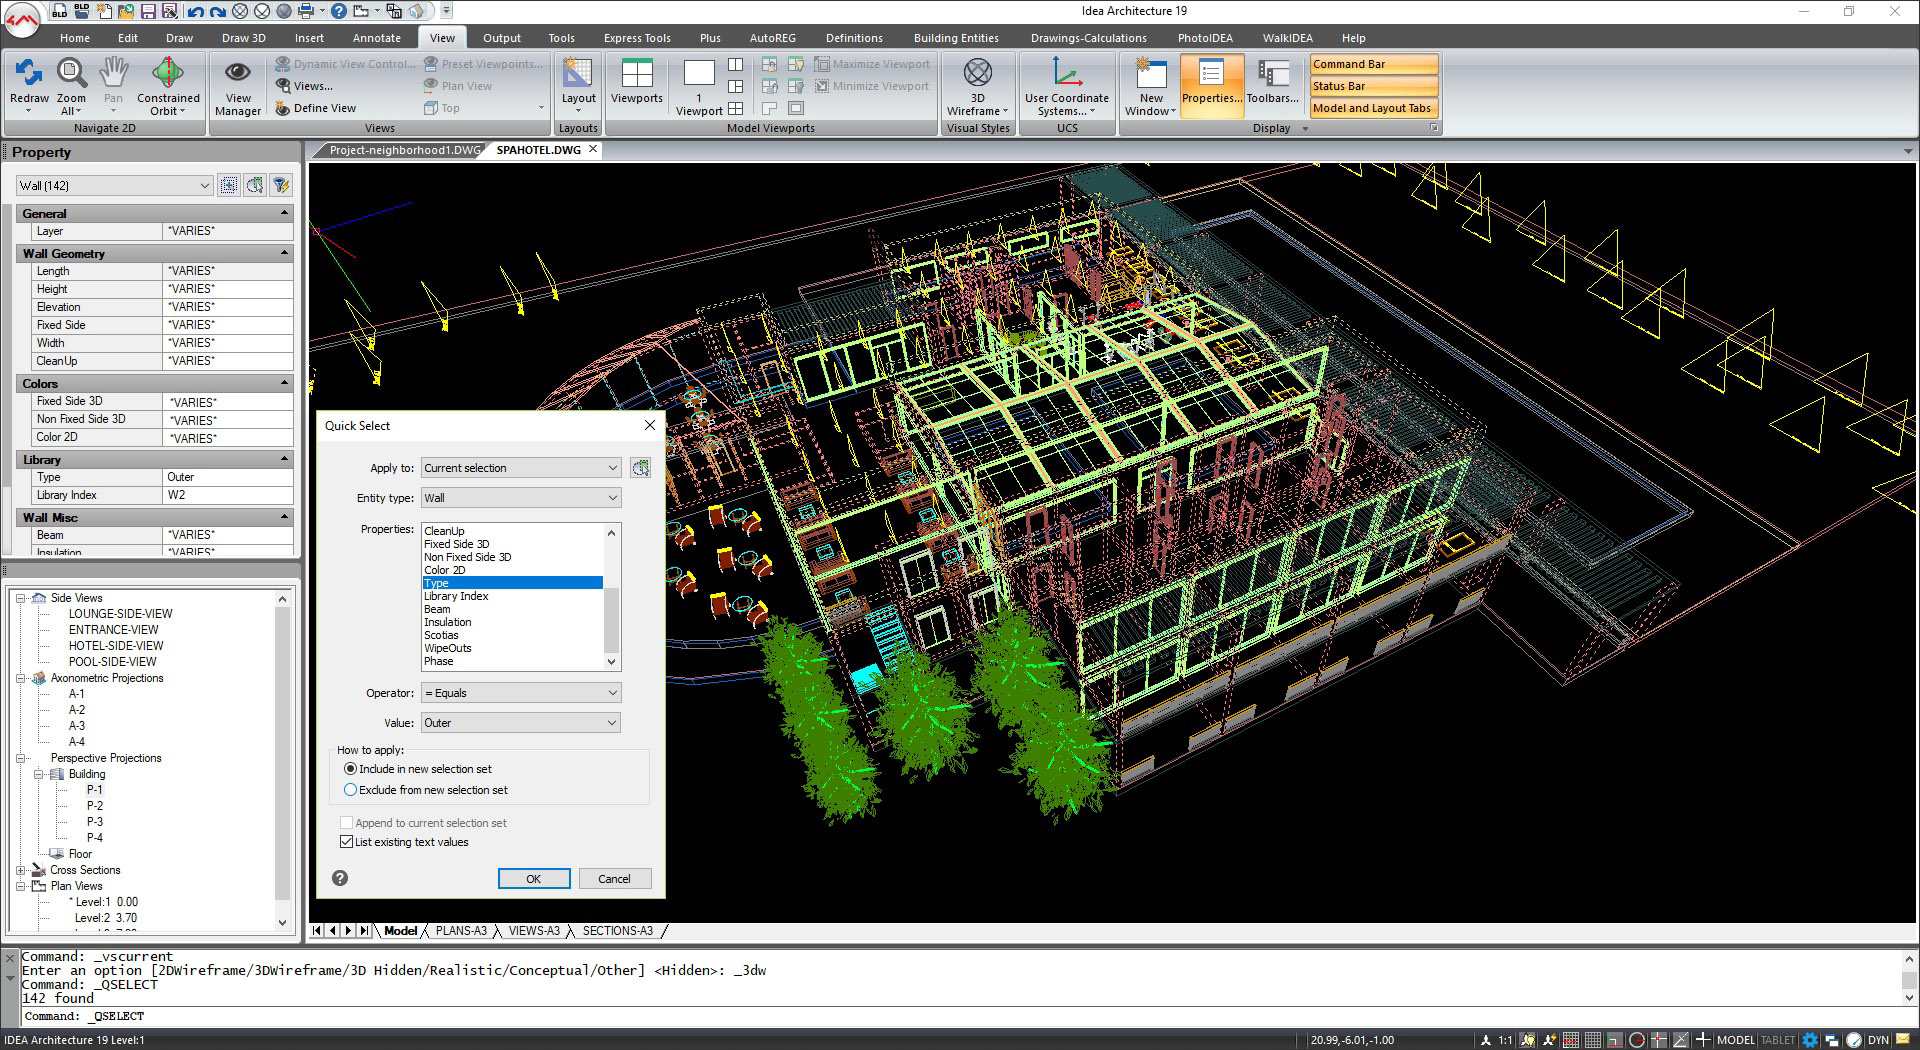Screen dimensions: 1920x1050
Task: Open the Entity type dropdown
Action: point(520,498)
